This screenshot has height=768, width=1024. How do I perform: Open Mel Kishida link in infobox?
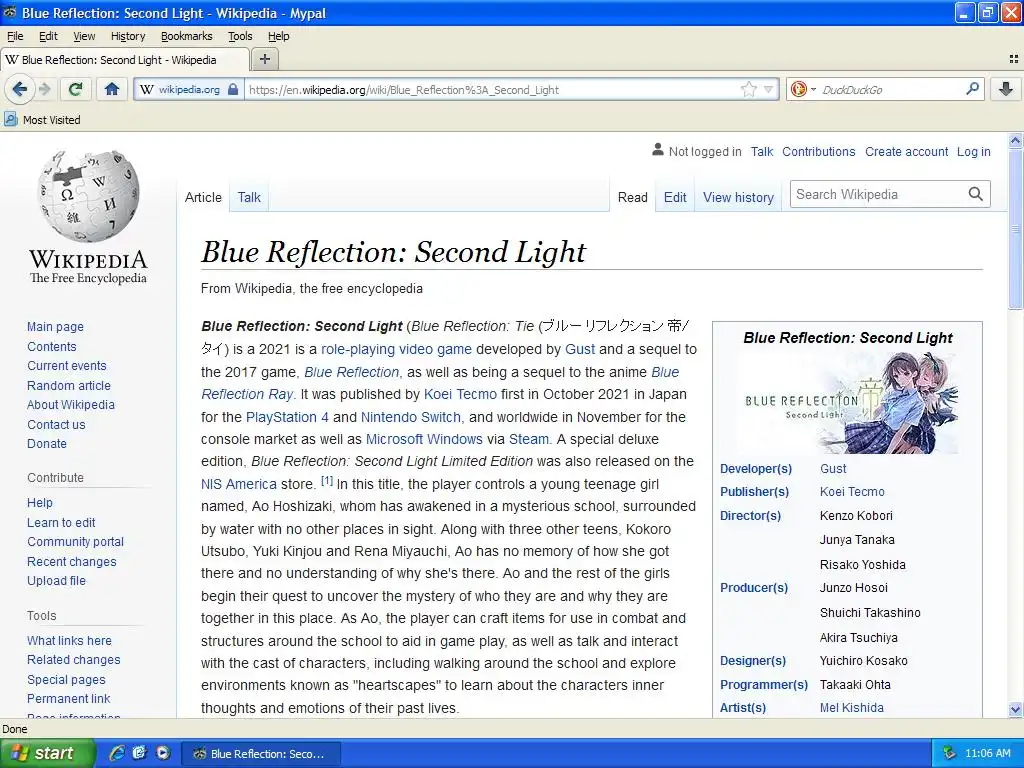pyautogui.click(x=852, y=707)
